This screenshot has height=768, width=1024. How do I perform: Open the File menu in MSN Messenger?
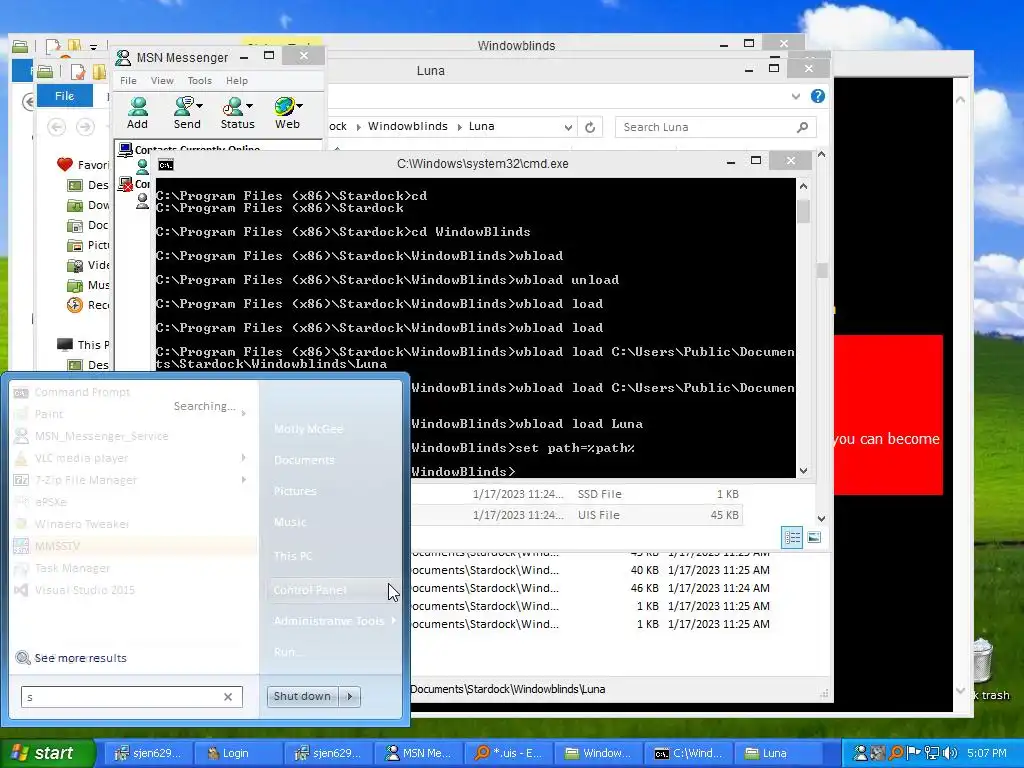click(x=128, y=80)
